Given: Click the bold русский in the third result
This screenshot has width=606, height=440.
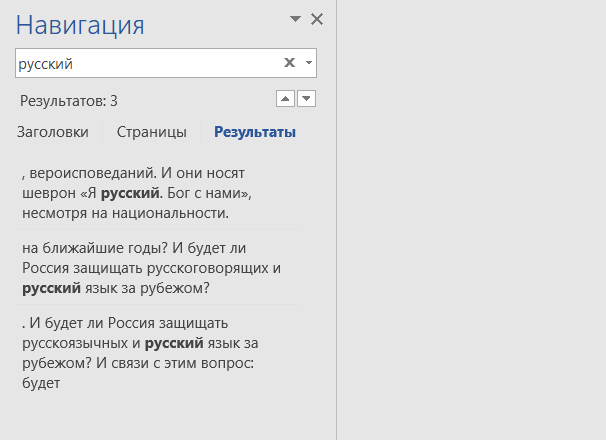Looking at the screenshot, I should 174,343.
